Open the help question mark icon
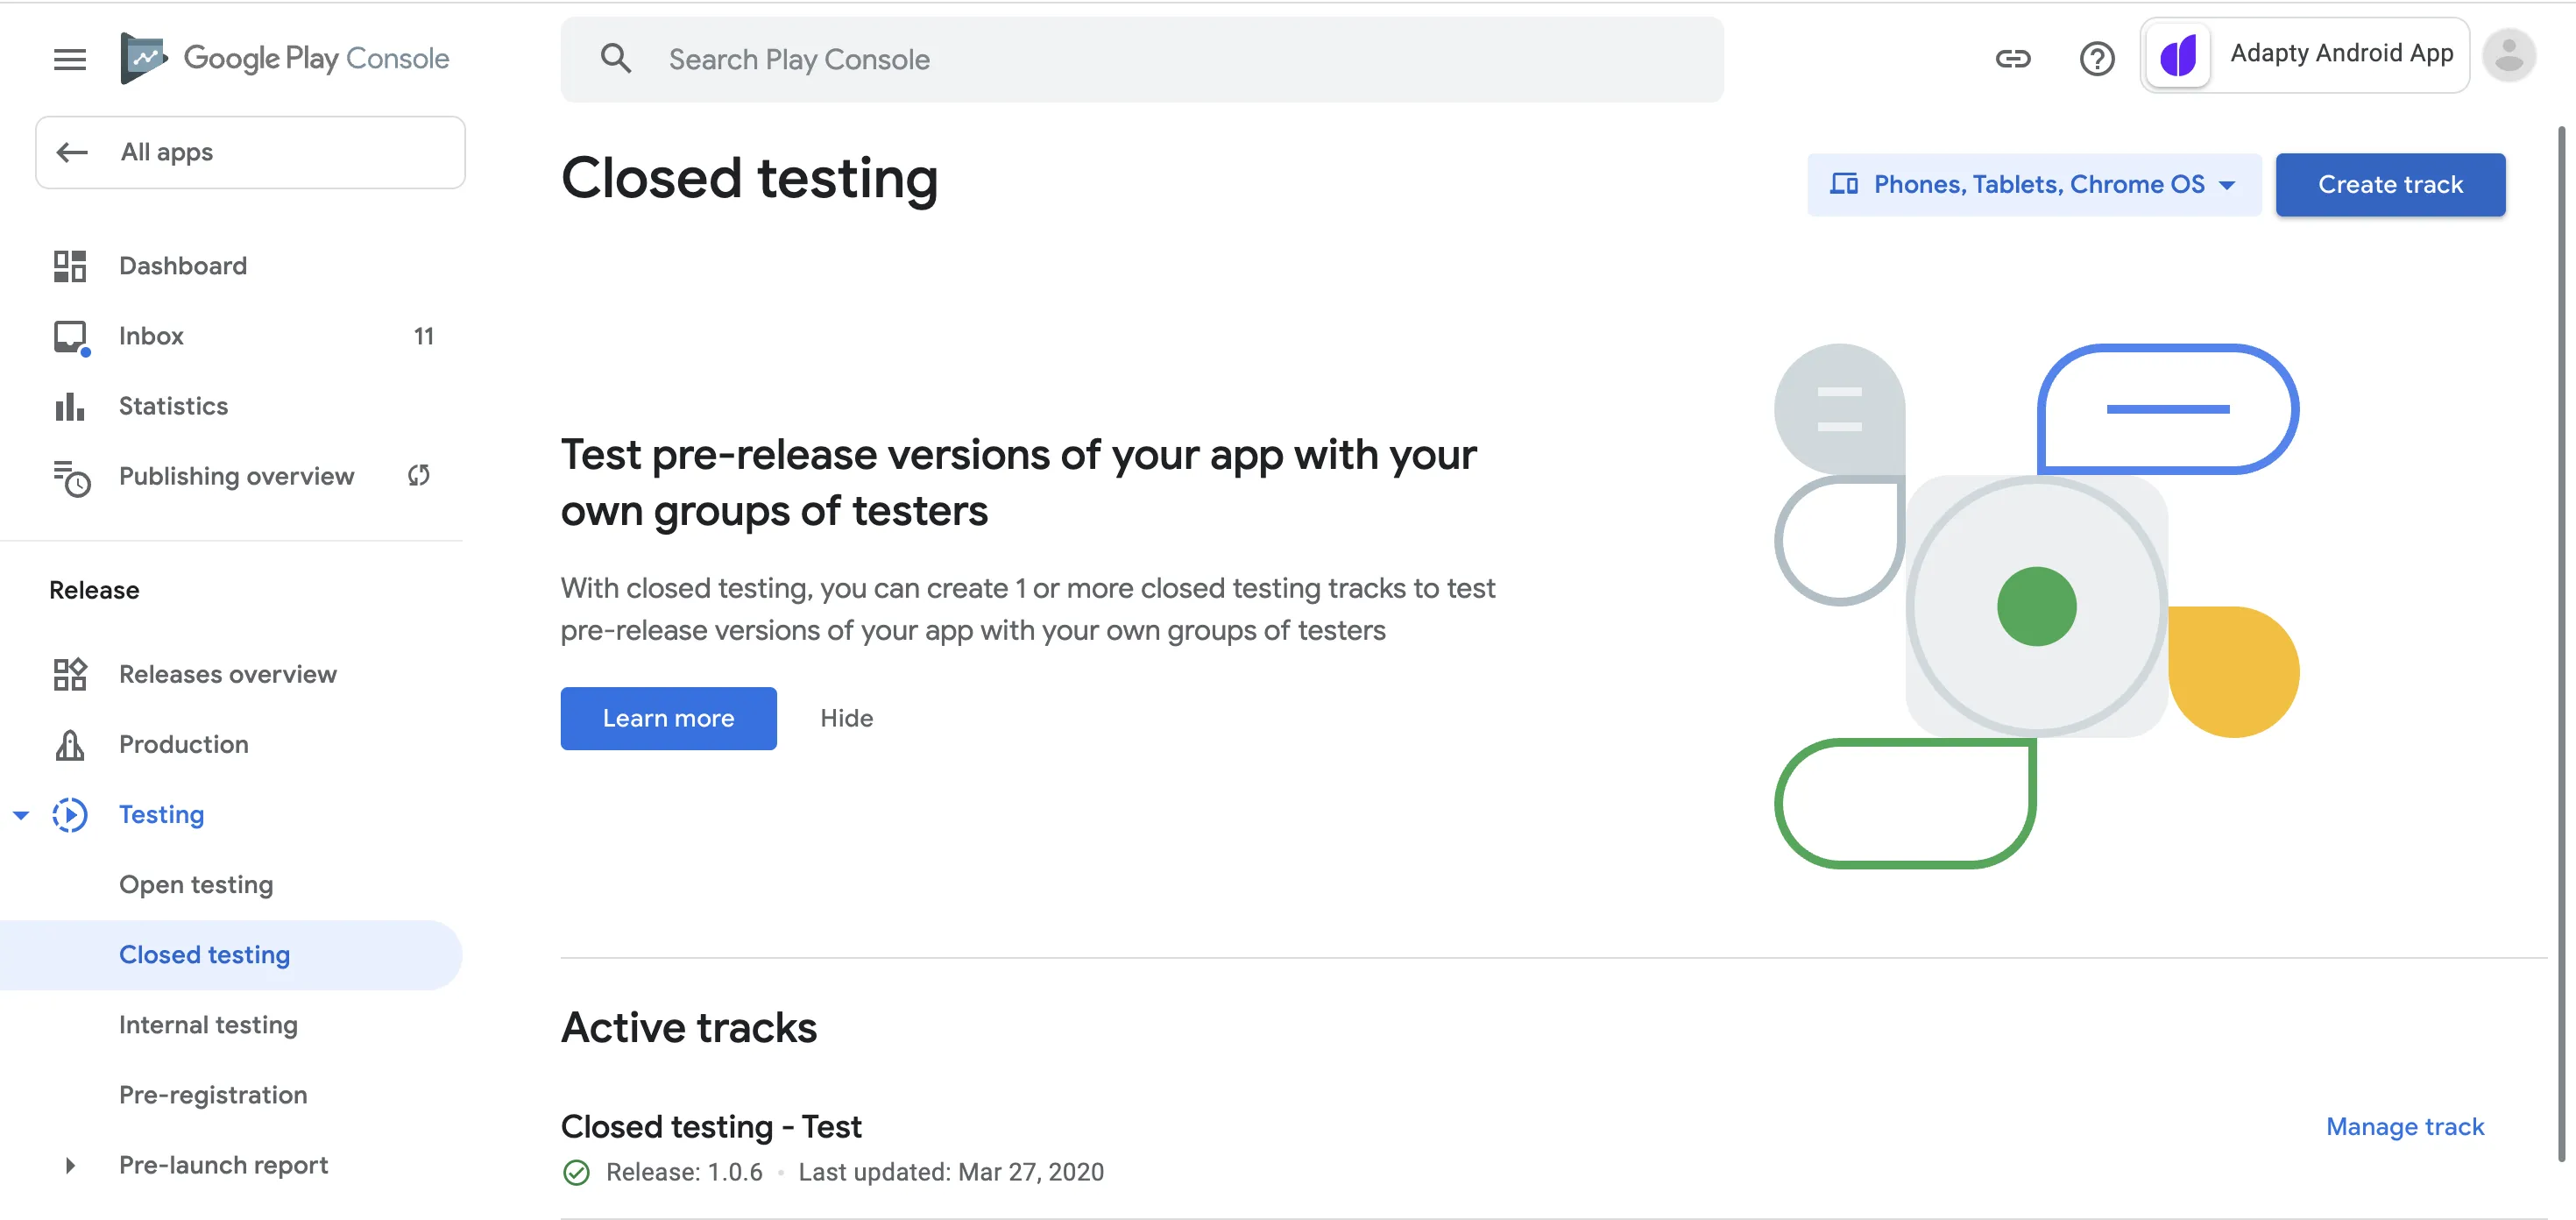The width and height of the screenshot is (2576, 1220). (x=2096, y=59)
